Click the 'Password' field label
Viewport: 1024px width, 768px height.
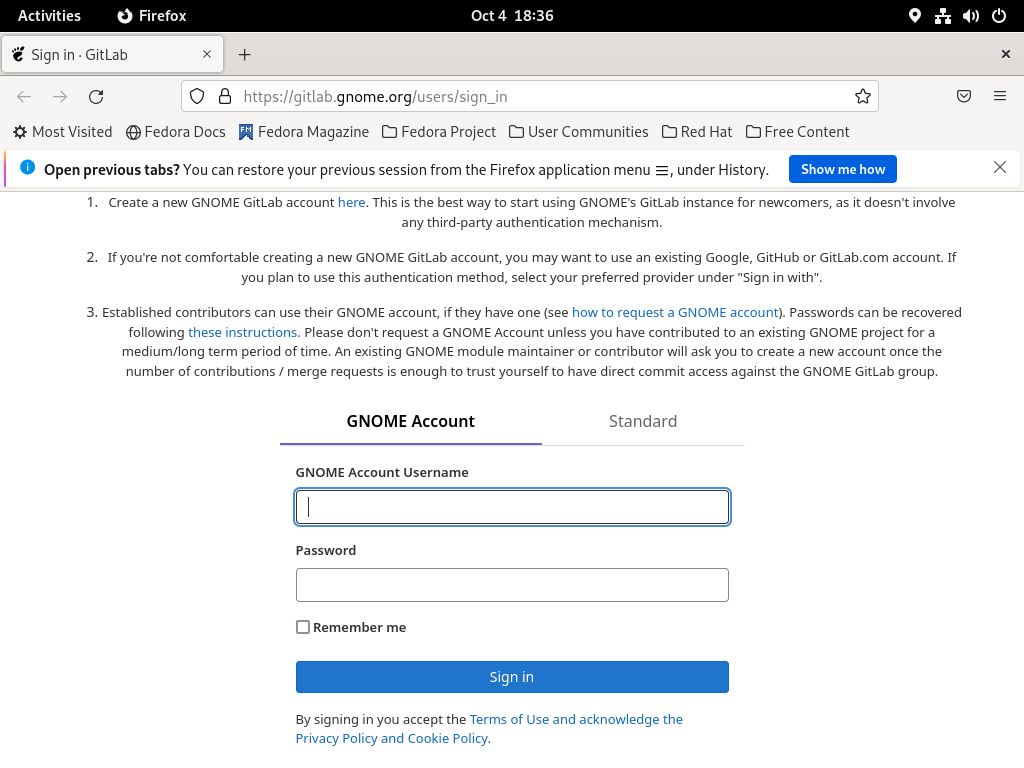(326, 551)
